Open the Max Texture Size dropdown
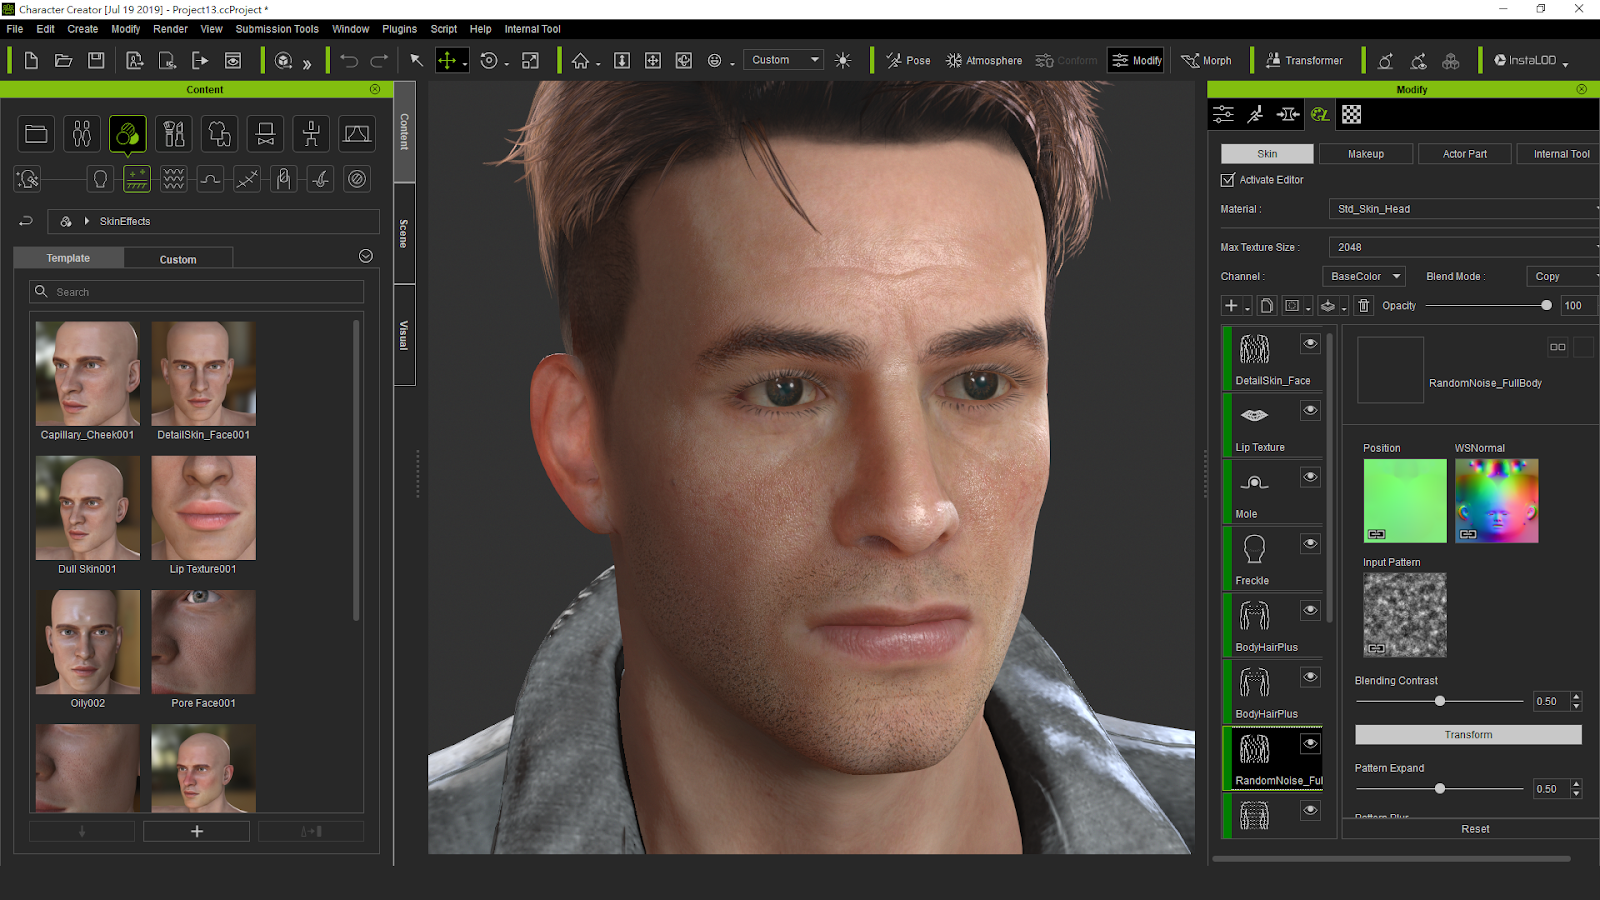1600x900 pixels. (1464, 247)
